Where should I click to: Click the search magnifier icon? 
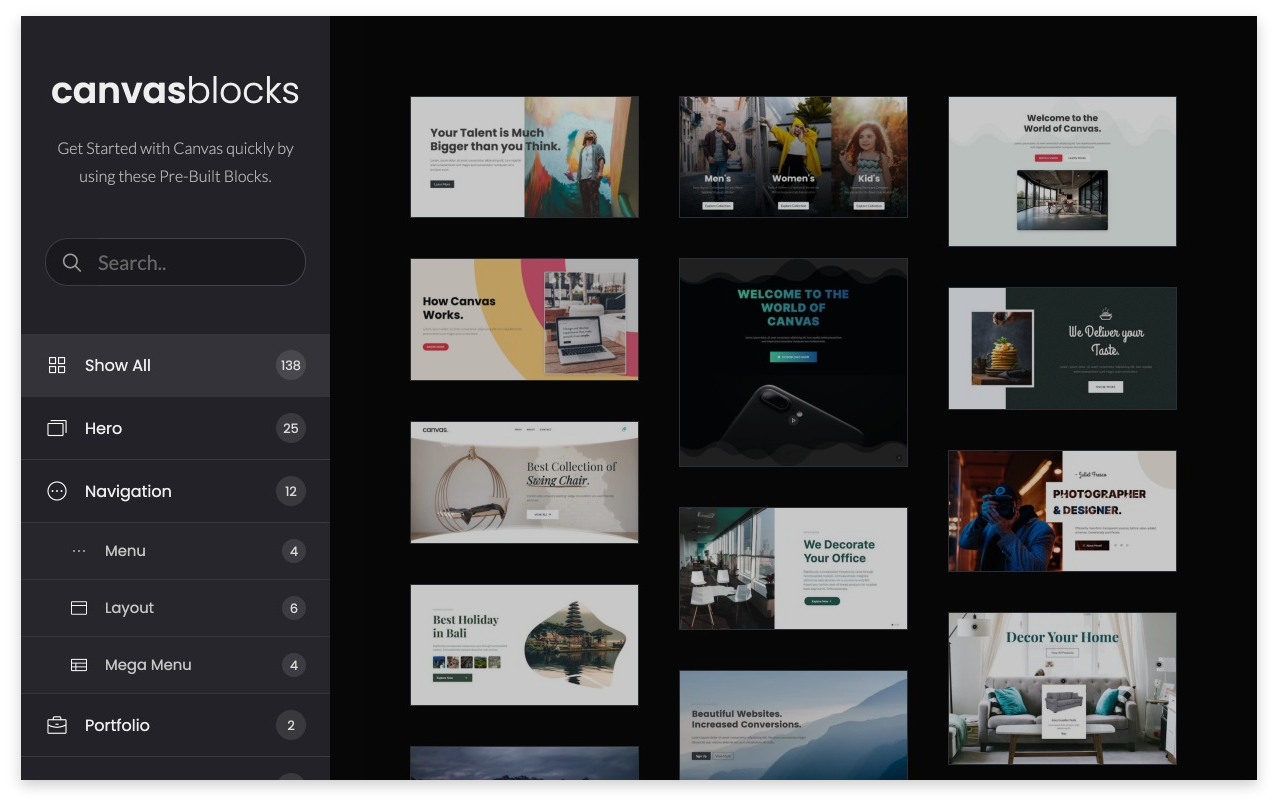click(72, 263)
